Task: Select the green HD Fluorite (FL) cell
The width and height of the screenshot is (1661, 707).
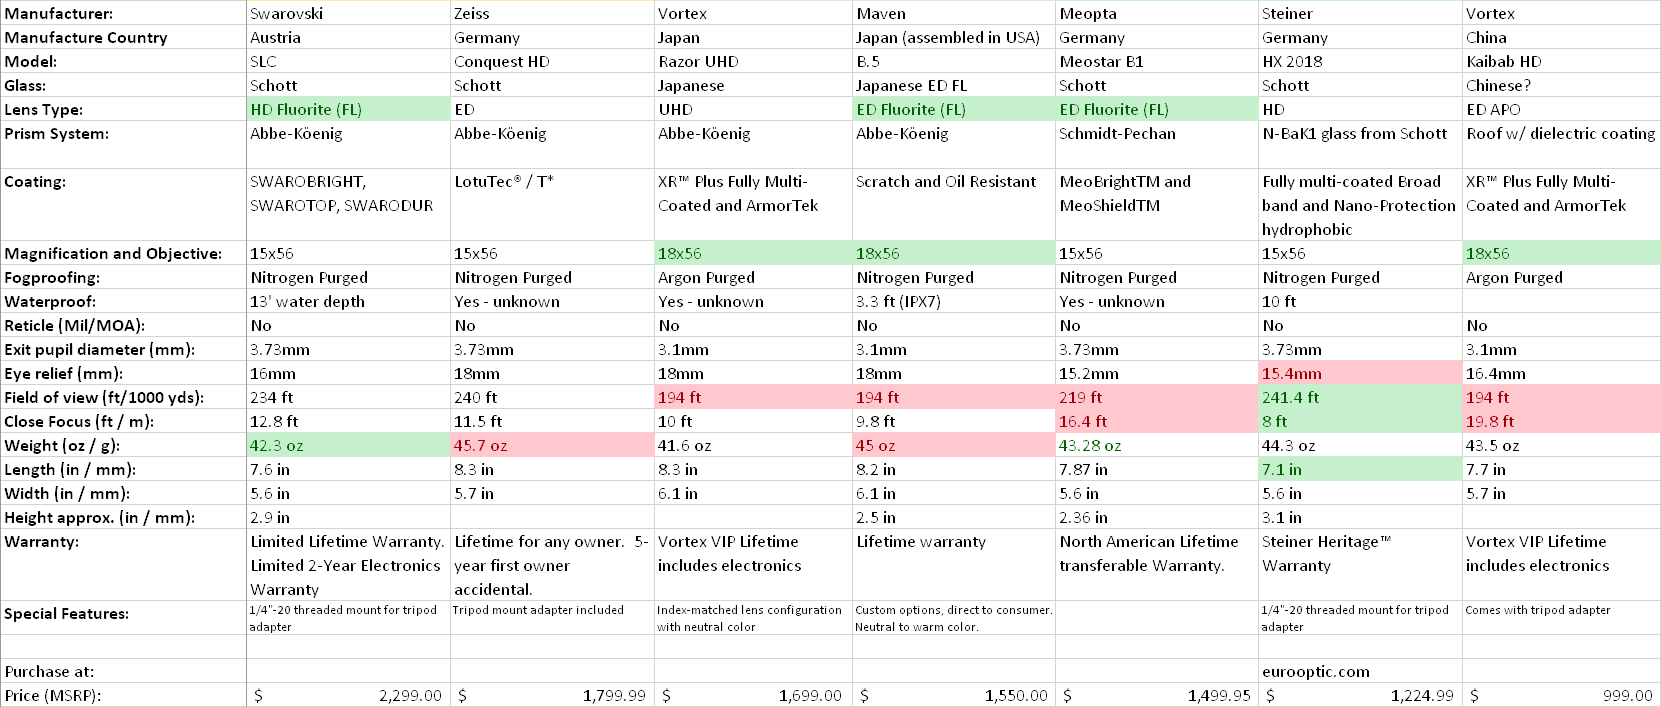Action: coord(348,109)
